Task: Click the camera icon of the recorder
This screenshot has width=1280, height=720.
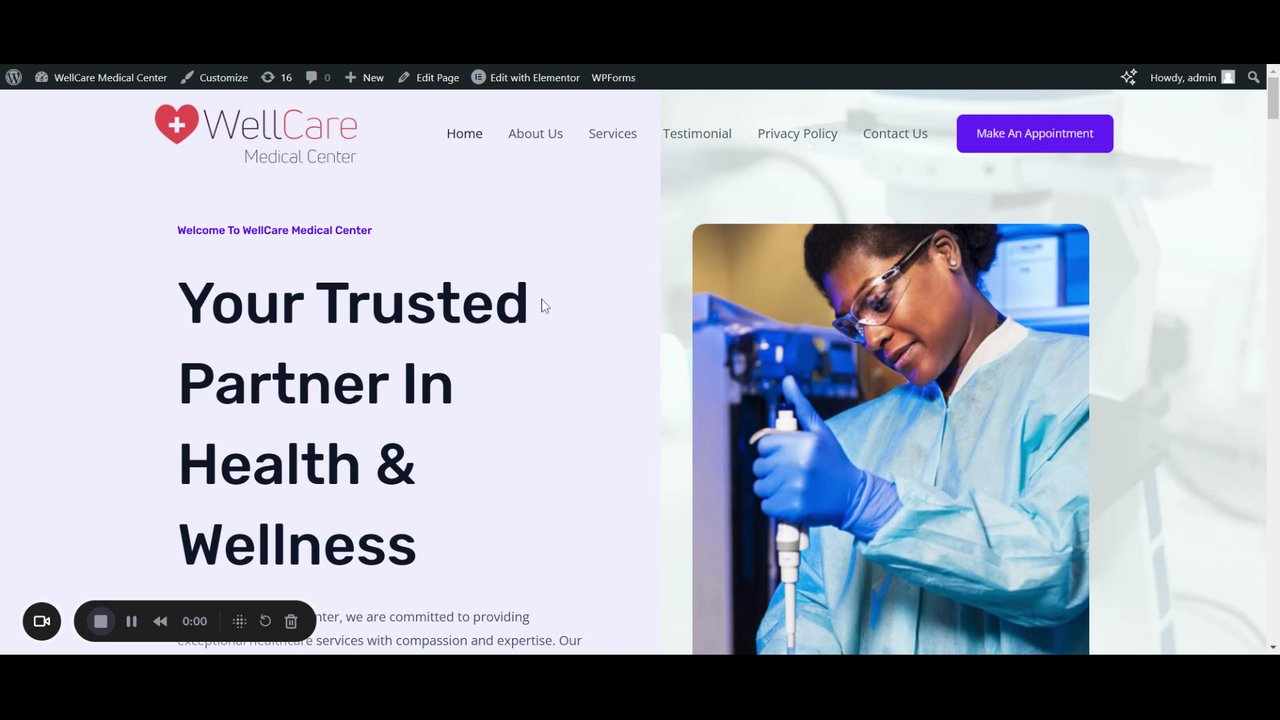Action: pyautogui.click(x=42, y=621)
